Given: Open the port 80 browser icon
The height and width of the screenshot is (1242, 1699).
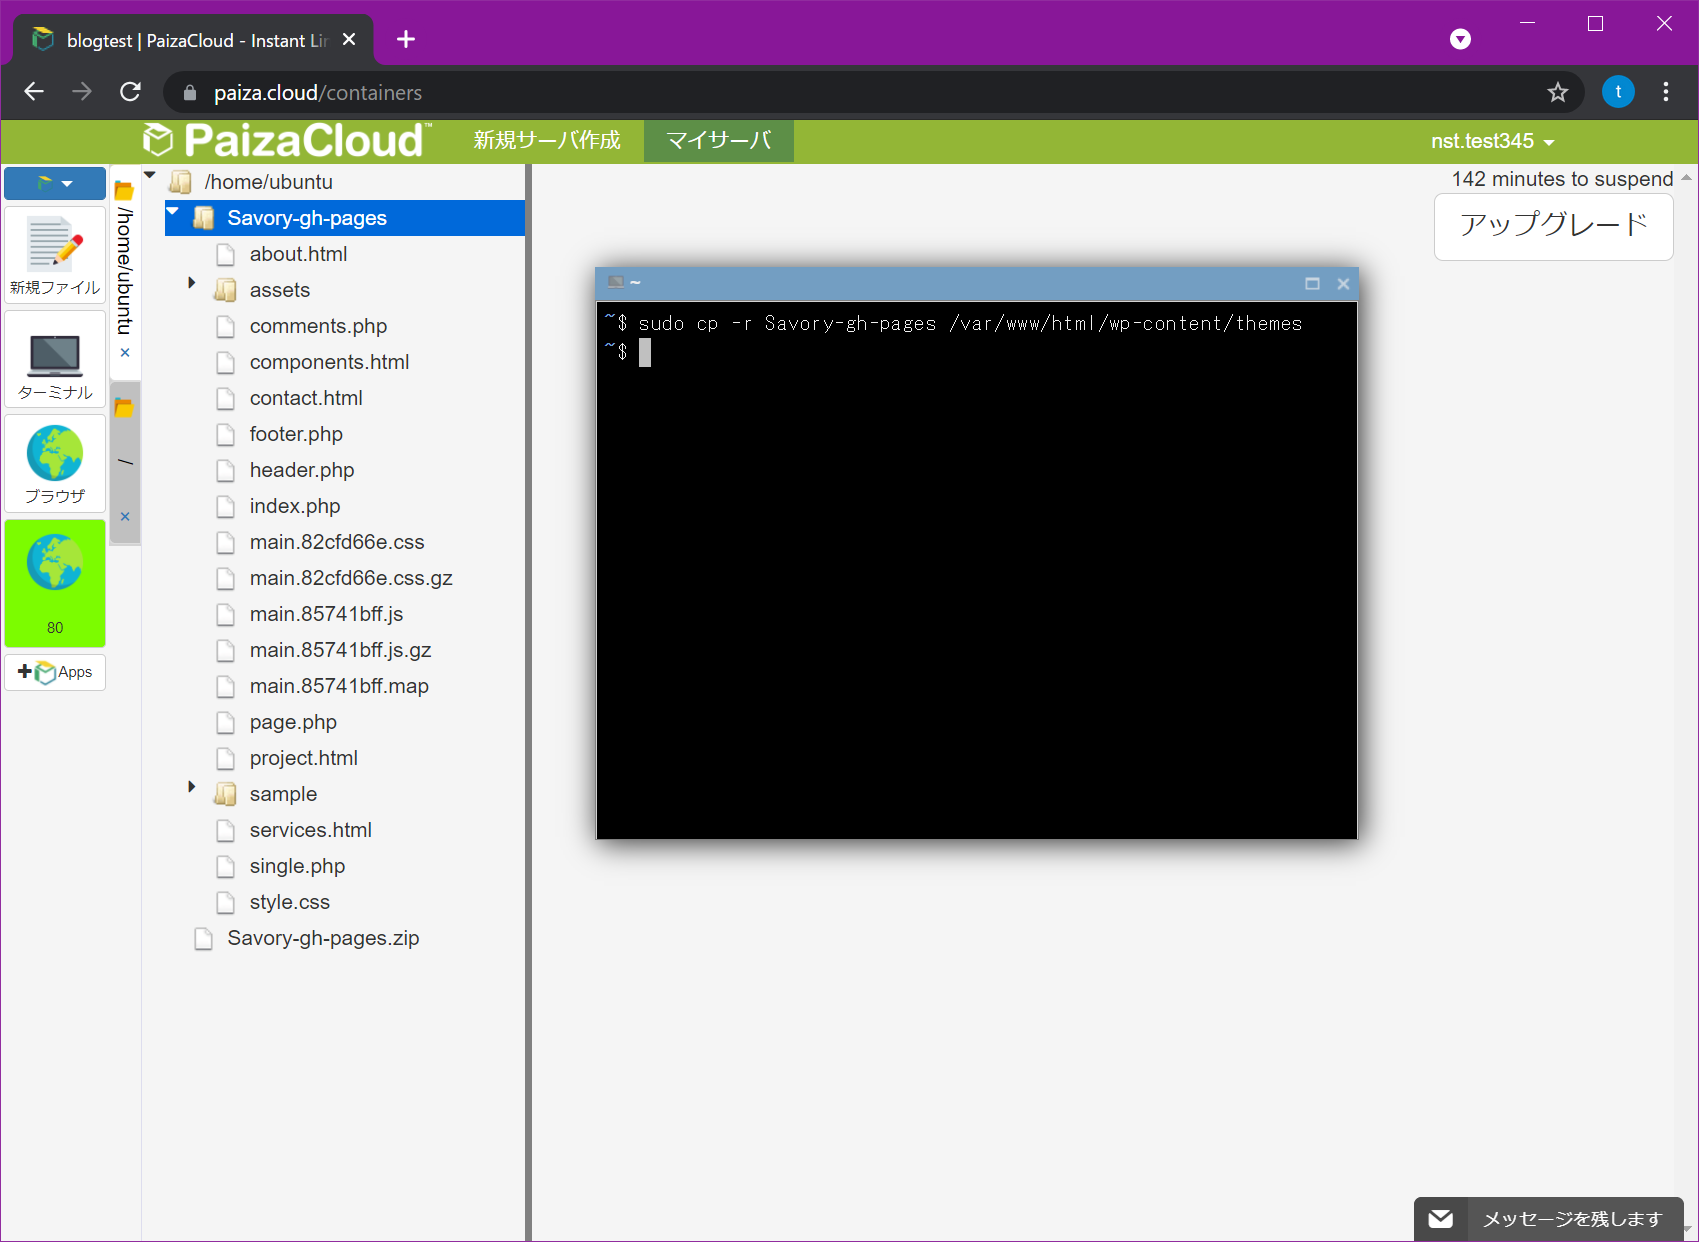Looking at the screenshot, I should click(55, 583).
